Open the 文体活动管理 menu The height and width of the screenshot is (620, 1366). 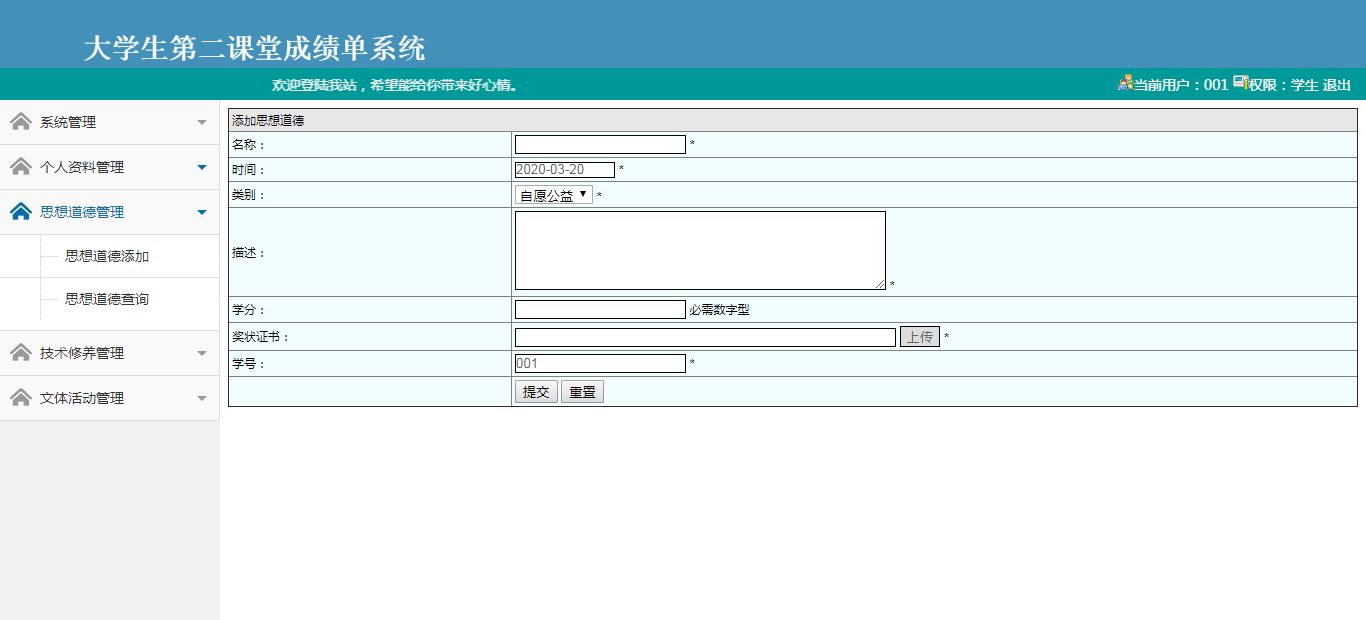point(109,398)
